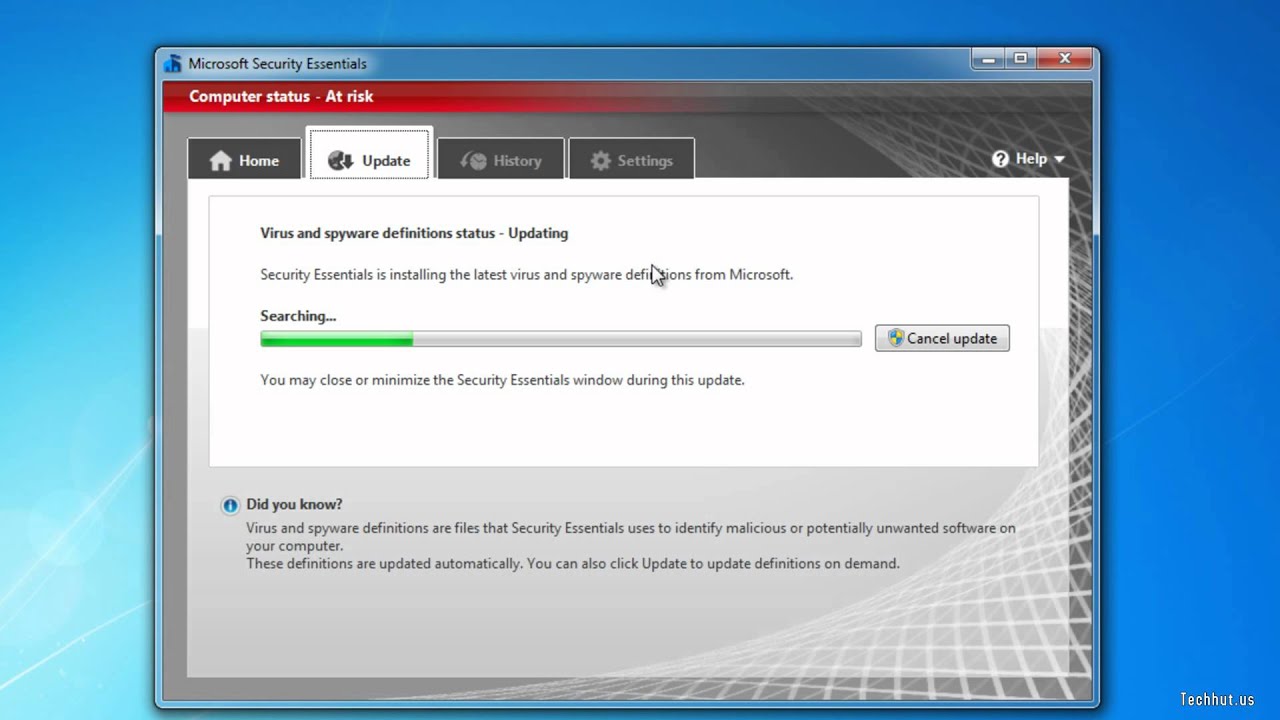Click the Did you know info icon
This screenshot has width=1280, height=720.
pos(231,505)
